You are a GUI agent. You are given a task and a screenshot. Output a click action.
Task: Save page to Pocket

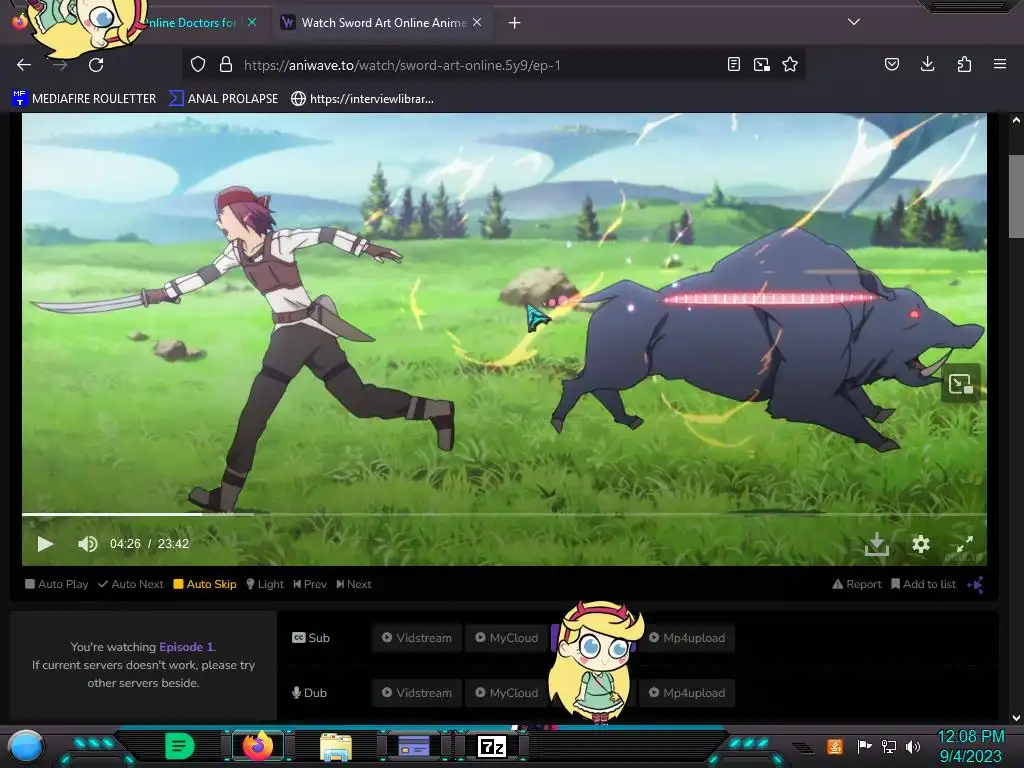(891, 64)
